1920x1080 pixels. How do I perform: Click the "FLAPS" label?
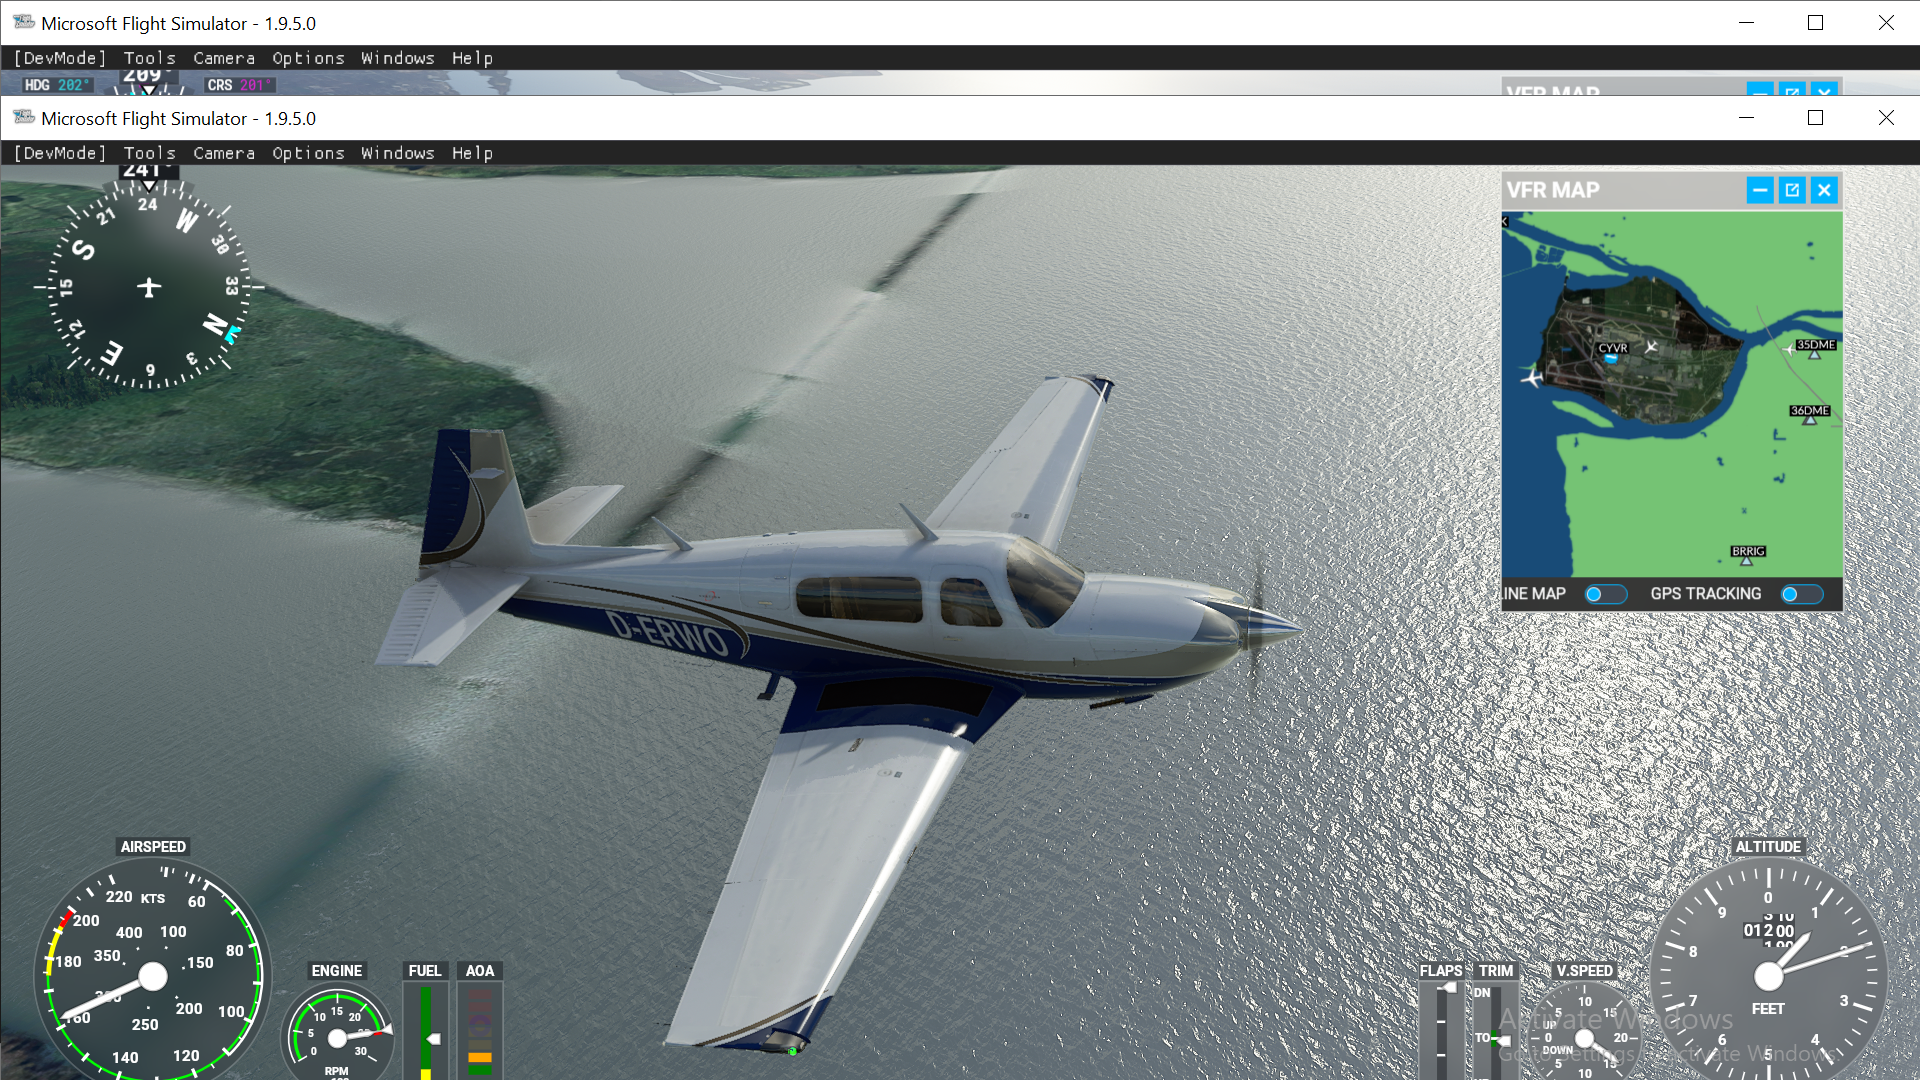point(1441,971)
